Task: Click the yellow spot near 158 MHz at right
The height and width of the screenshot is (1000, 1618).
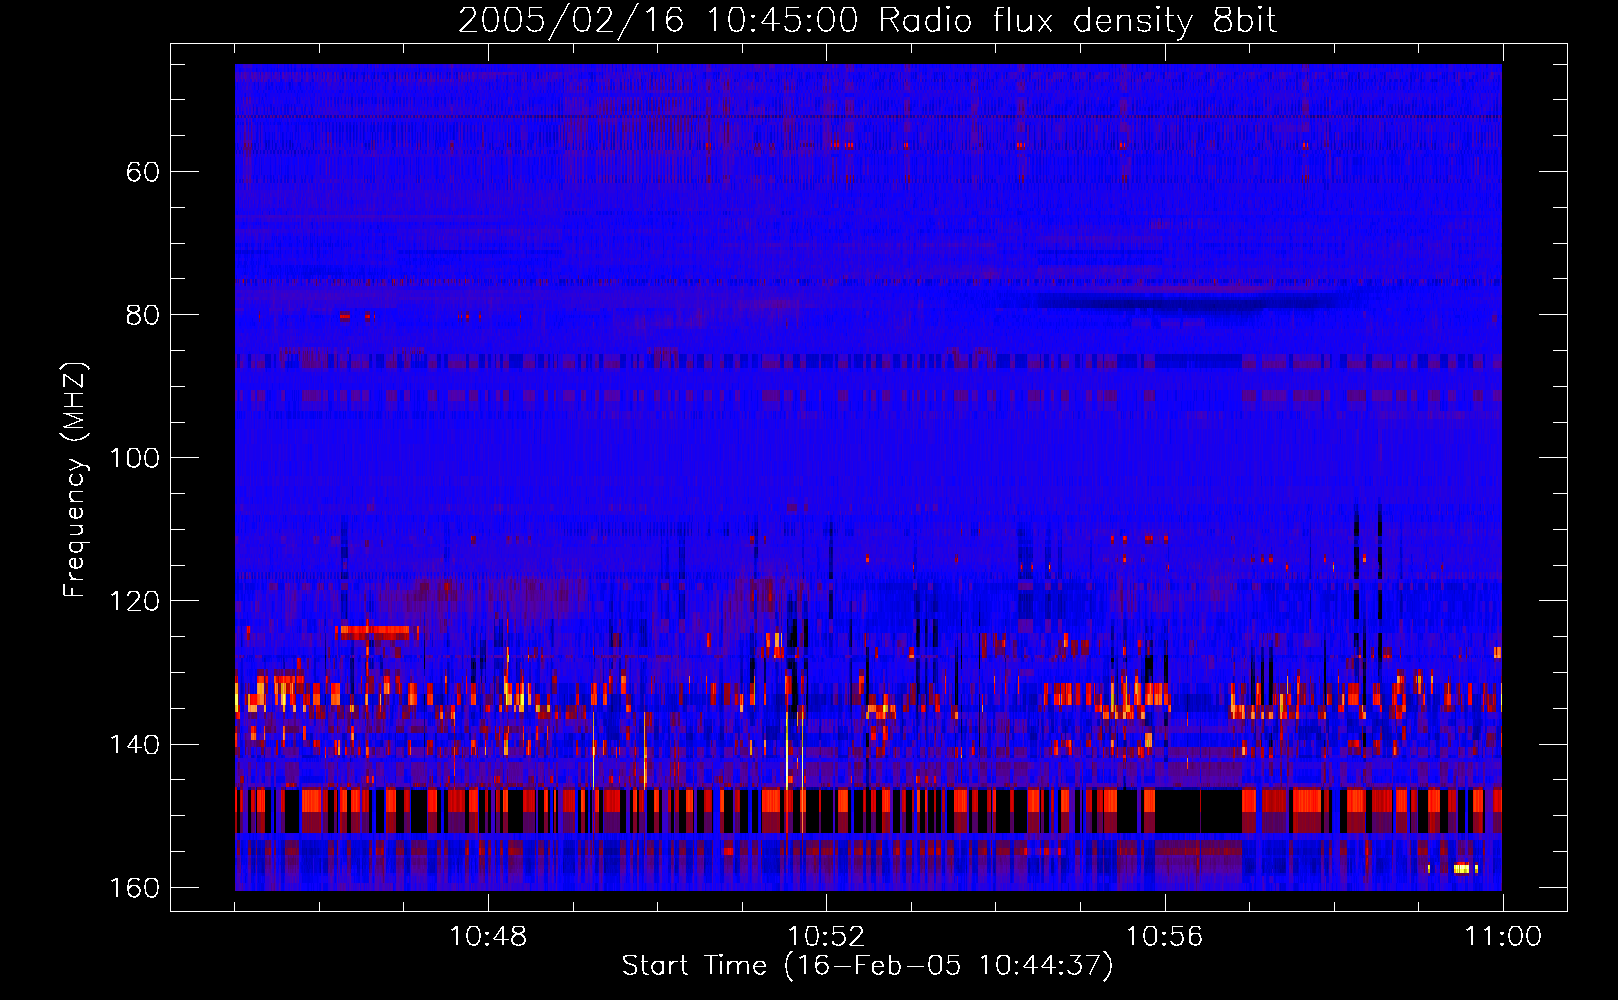Action: (x=1464, y=868)
